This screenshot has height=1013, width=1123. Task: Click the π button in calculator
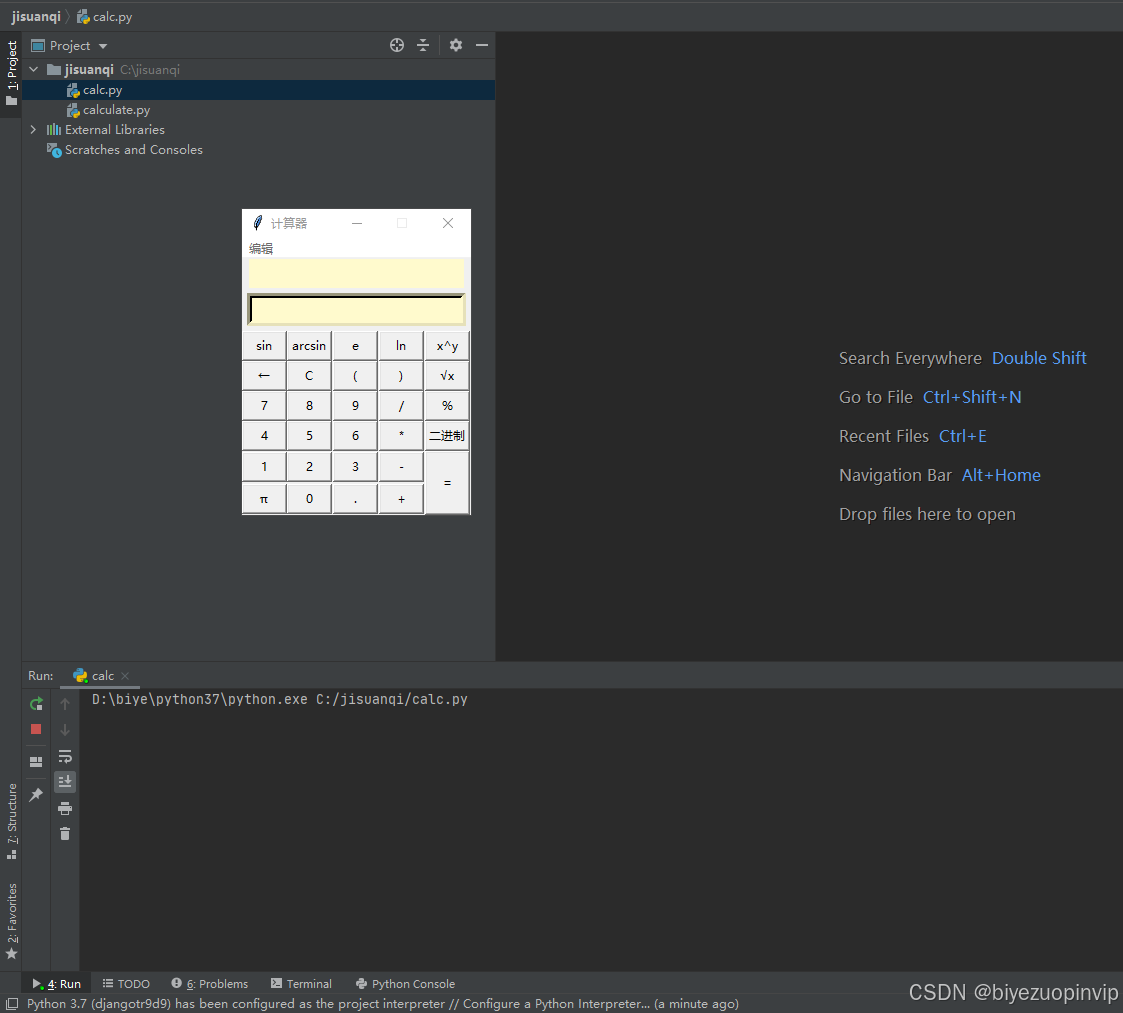pyautogui.click(x=264, y=499)
